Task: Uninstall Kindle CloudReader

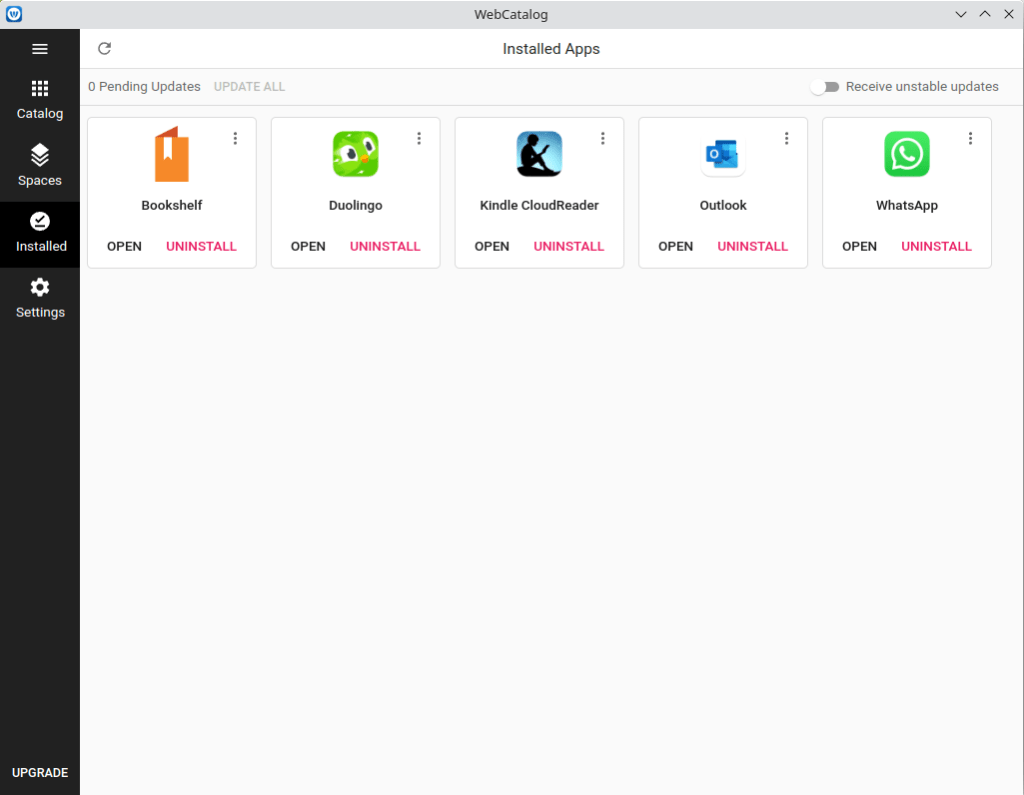Action: (569, 246)
